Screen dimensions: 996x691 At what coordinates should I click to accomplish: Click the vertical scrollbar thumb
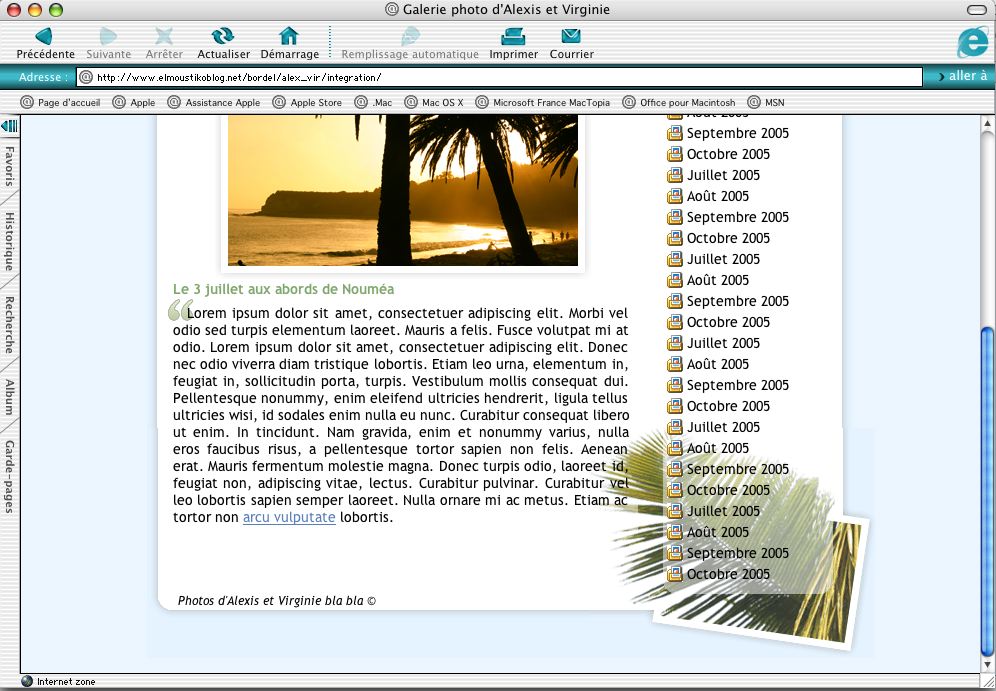coord(987,492)
